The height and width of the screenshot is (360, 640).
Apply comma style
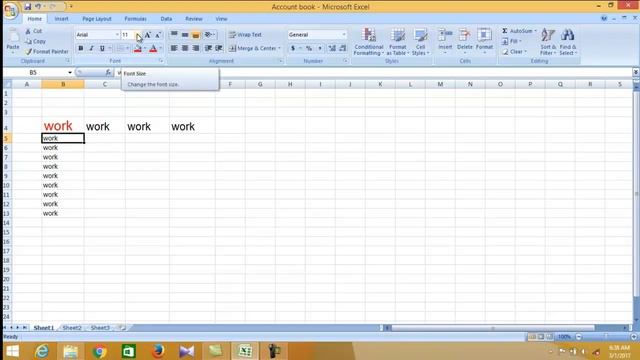click(x=320, y=49)
